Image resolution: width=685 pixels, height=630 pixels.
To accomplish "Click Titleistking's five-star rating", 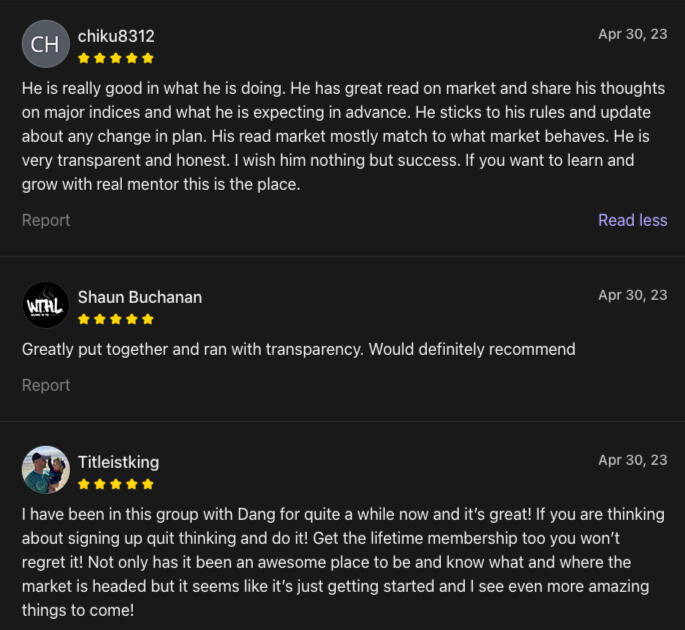I will [x=116, y=484].
